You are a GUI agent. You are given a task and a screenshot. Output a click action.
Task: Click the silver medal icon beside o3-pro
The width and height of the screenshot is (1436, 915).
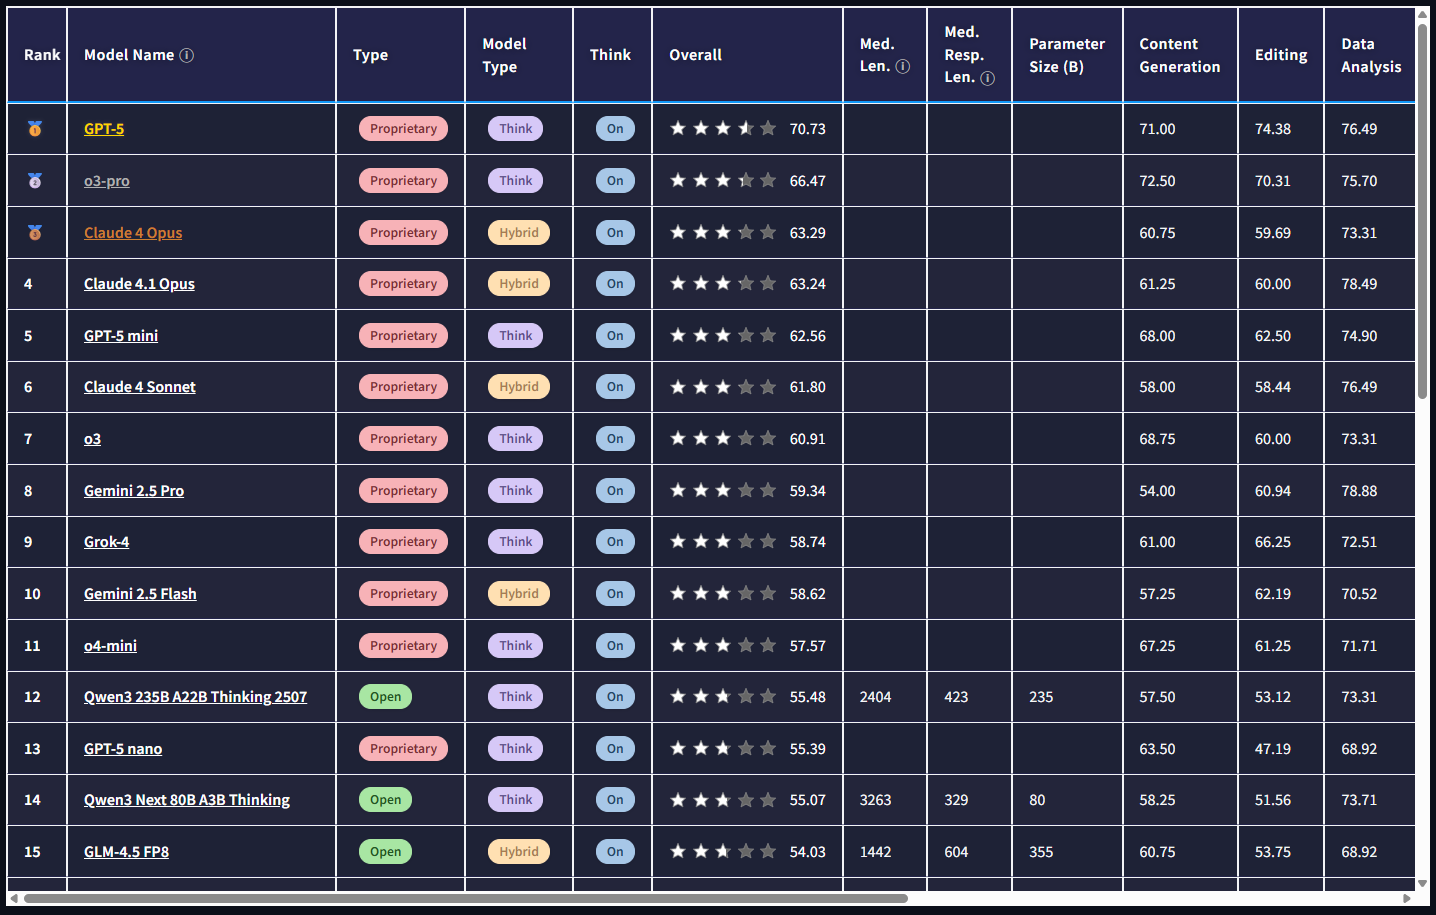tap(35, 181)
